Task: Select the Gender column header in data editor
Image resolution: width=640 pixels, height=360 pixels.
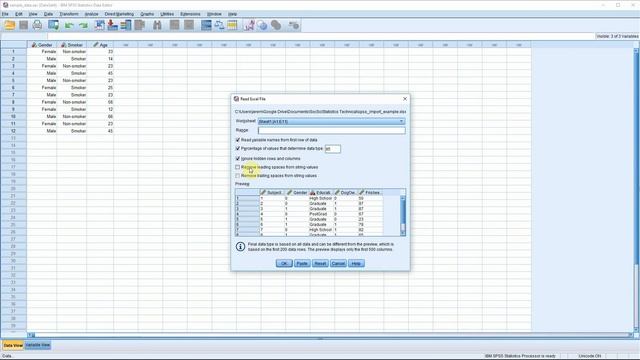Action: [x=42, y=44]
